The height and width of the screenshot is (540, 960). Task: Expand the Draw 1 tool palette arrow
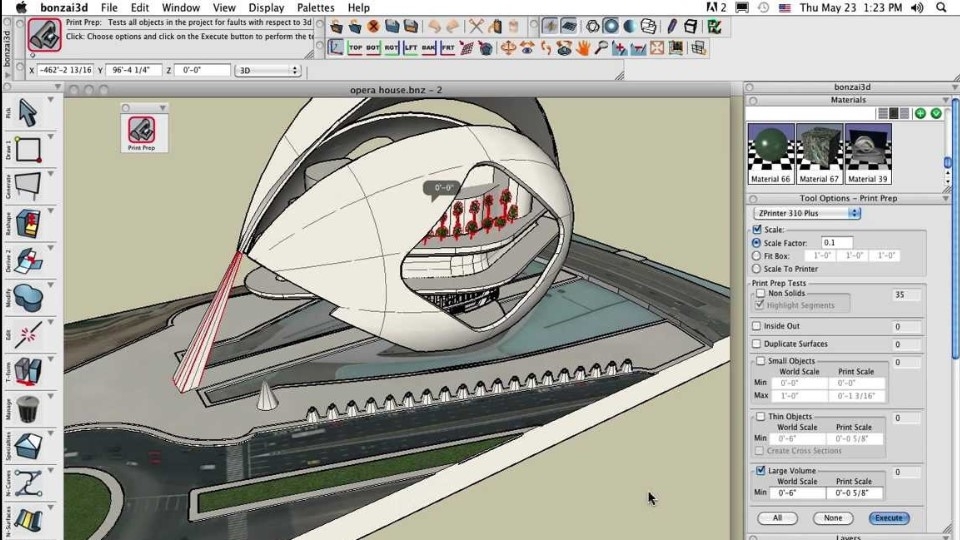coord(51,137)
